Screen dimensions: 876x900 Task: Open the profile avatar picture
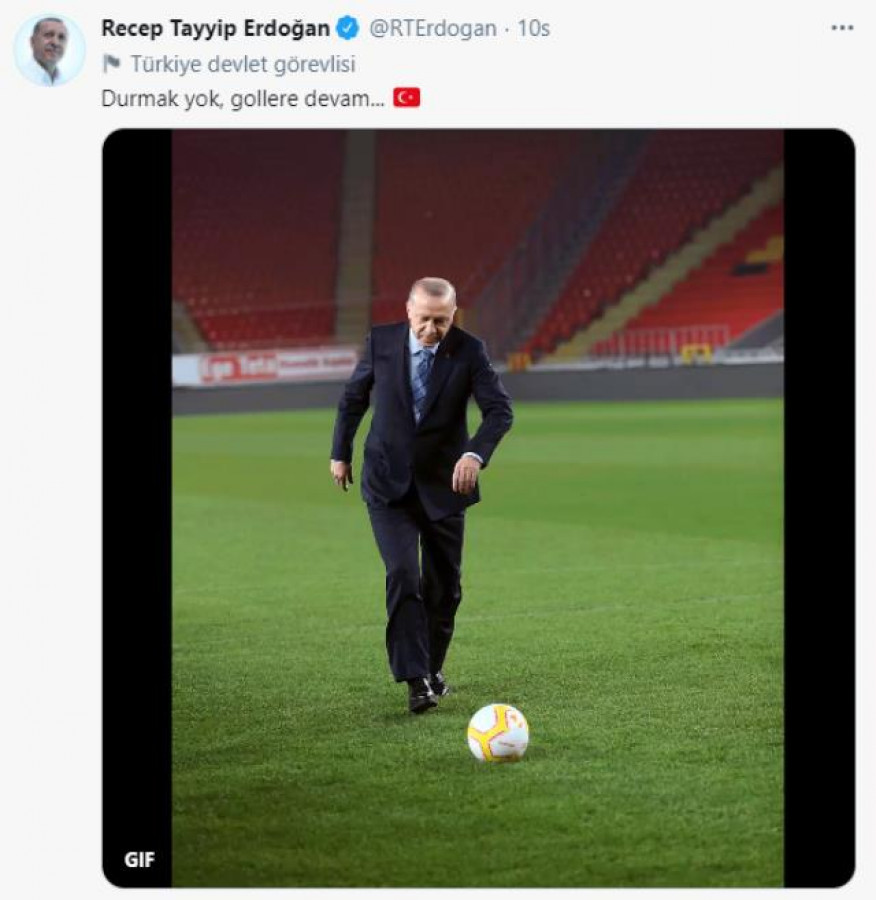click(49, 49)
